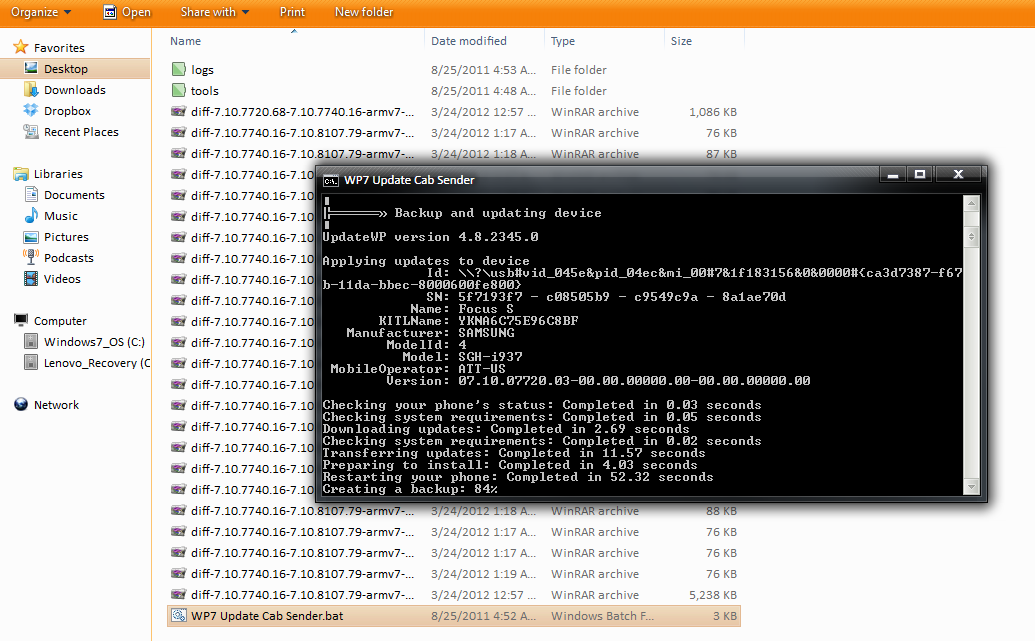Image resolution: width=1035 pixels, height=641 pixels.
Task: Click archive icon of the 1,086 KB file
Action: point(178,112)
